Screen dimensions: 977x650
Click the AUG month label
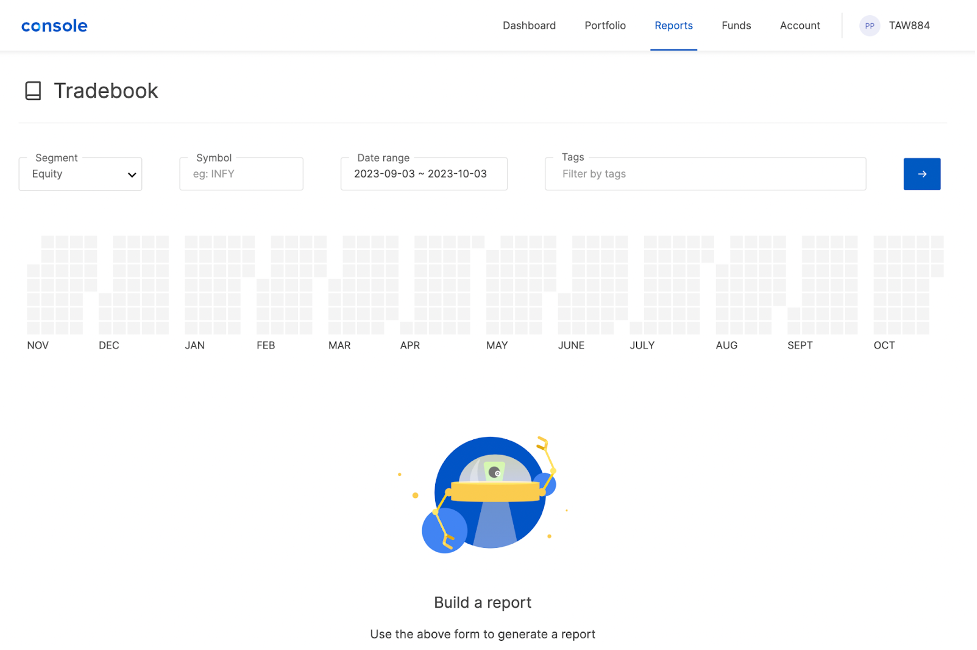727,345
